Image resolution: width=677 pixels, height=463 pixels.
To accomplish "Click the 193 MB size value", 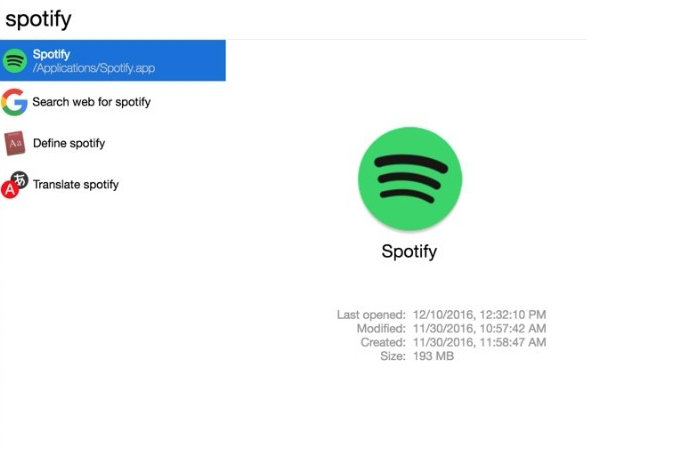I will point(433,356).
